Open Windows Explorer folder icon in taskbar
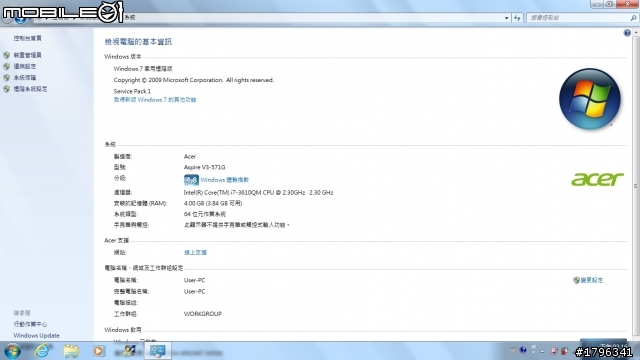640x360 pixels. coord(70,351)
